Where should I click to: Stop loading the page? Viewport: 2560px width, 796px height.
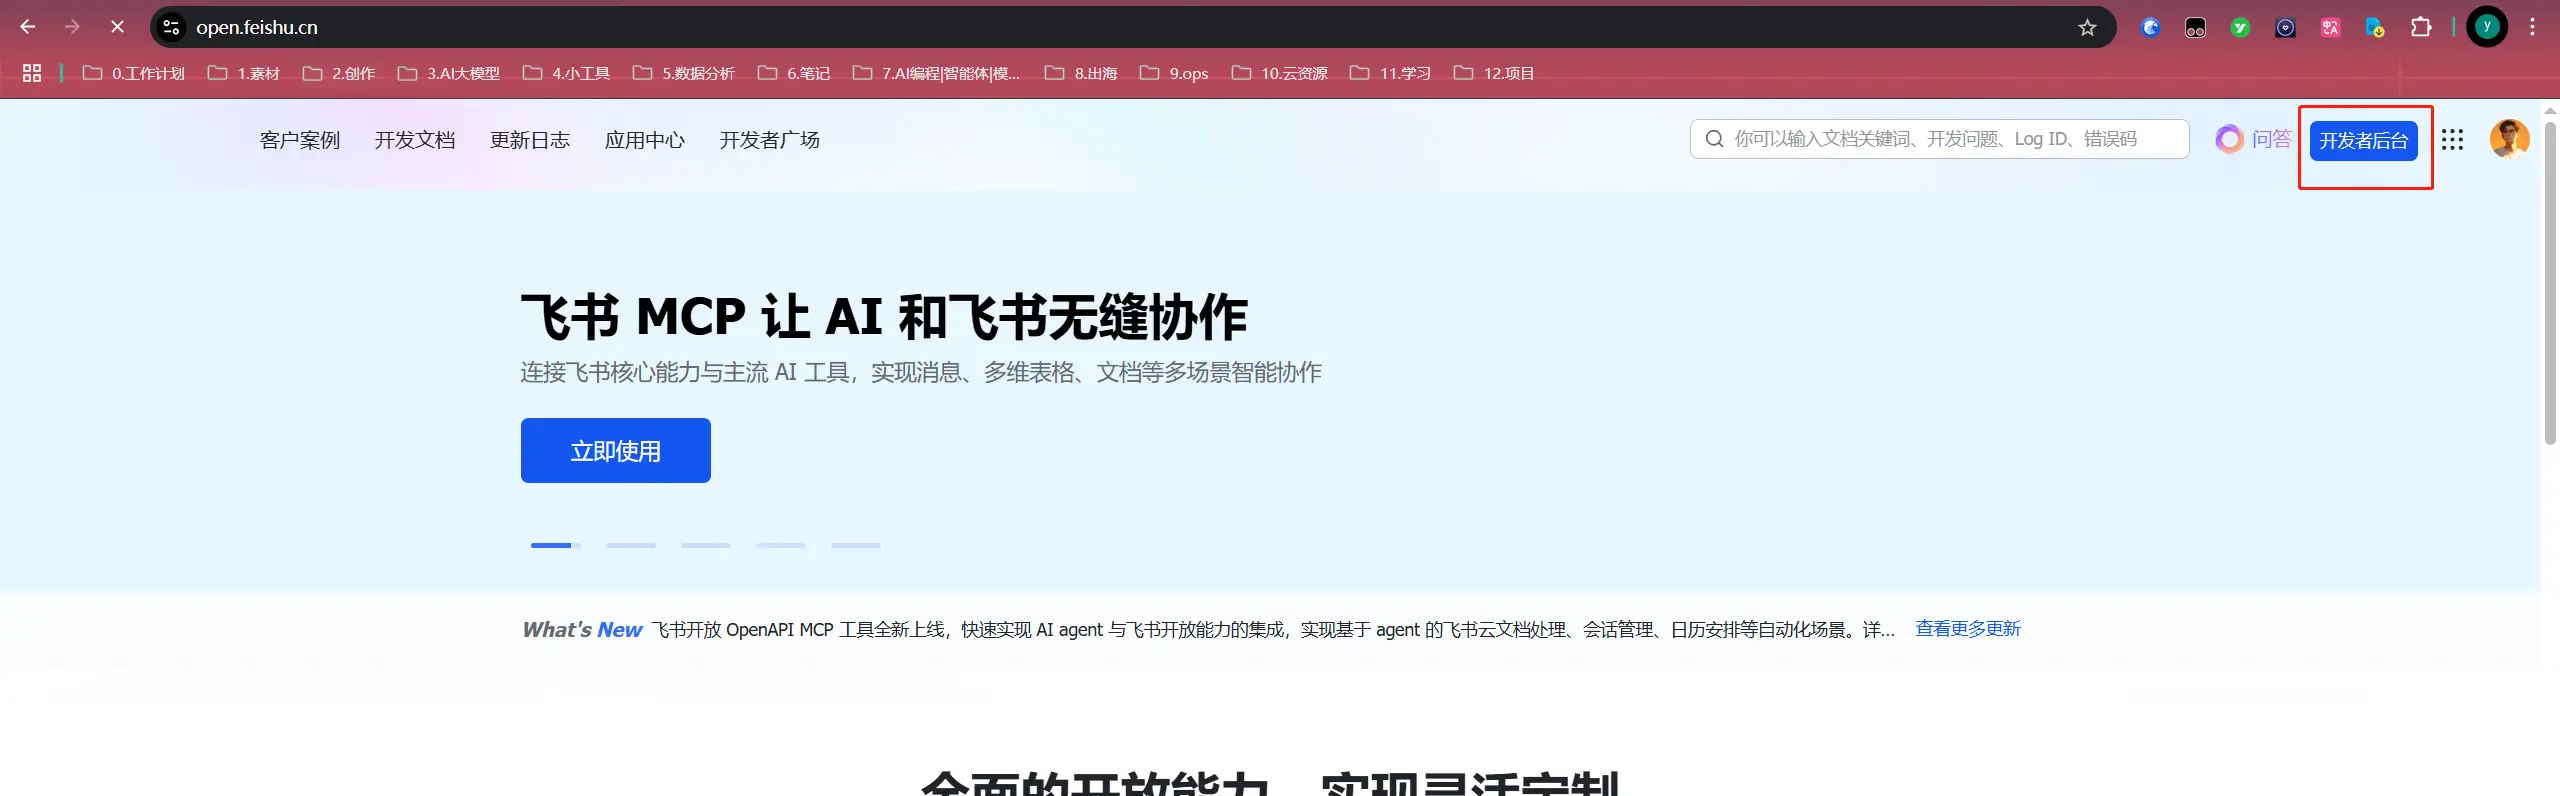tap(117, 27)
